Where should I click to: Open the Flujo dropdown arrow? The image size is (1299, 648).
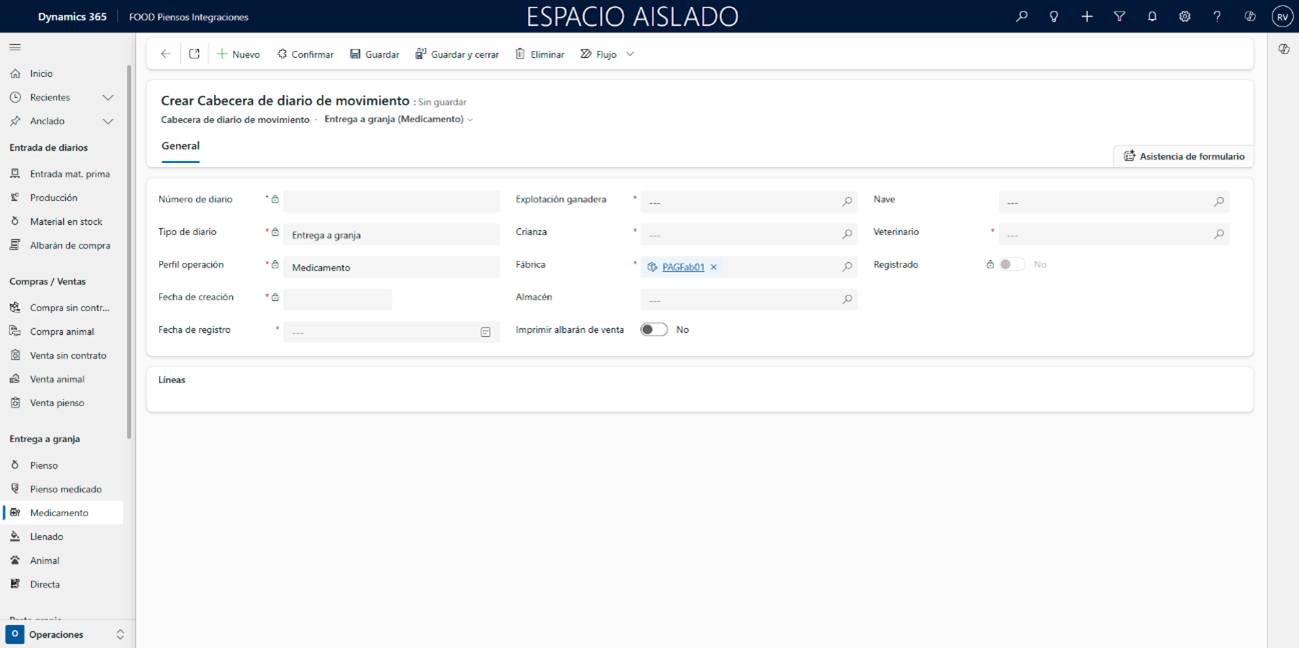click(x=630, y=54)
